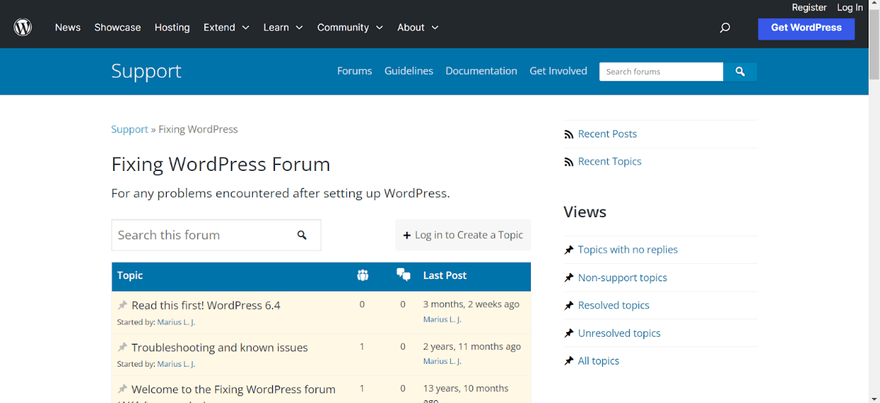Expand the Extend menu
The width and height of the screenshot is (880, 403).
click(x=226, y=28)
